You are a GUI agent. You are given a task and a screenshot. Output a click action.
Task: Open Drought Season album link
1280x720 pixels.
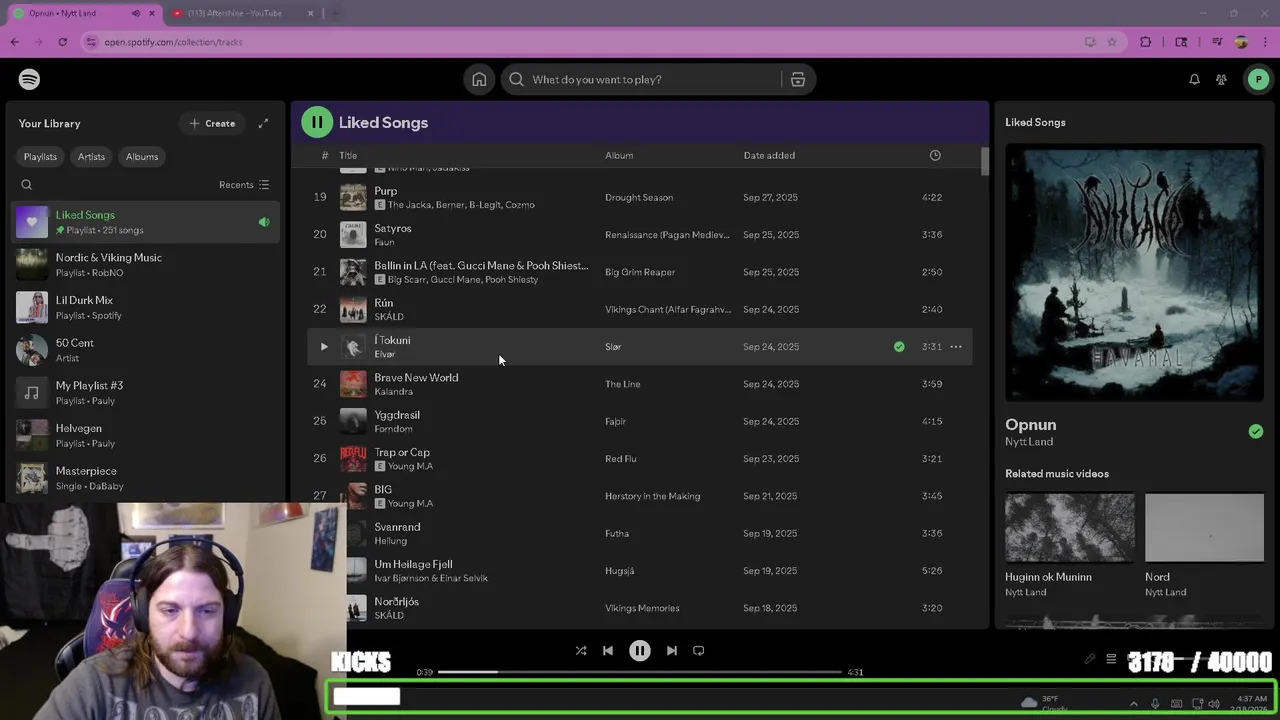[x=639, y=197]
